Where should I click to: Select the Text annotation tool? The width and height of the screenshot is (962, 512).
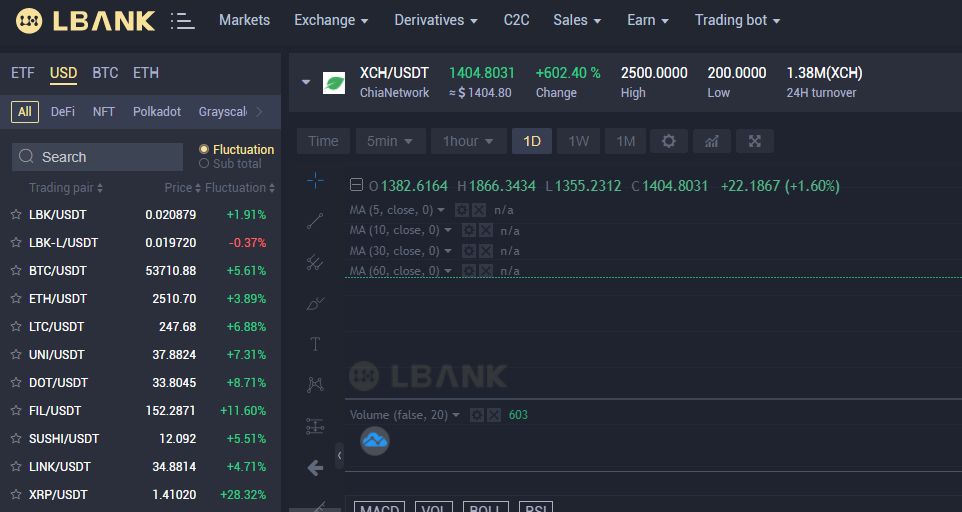coord(315,344)
